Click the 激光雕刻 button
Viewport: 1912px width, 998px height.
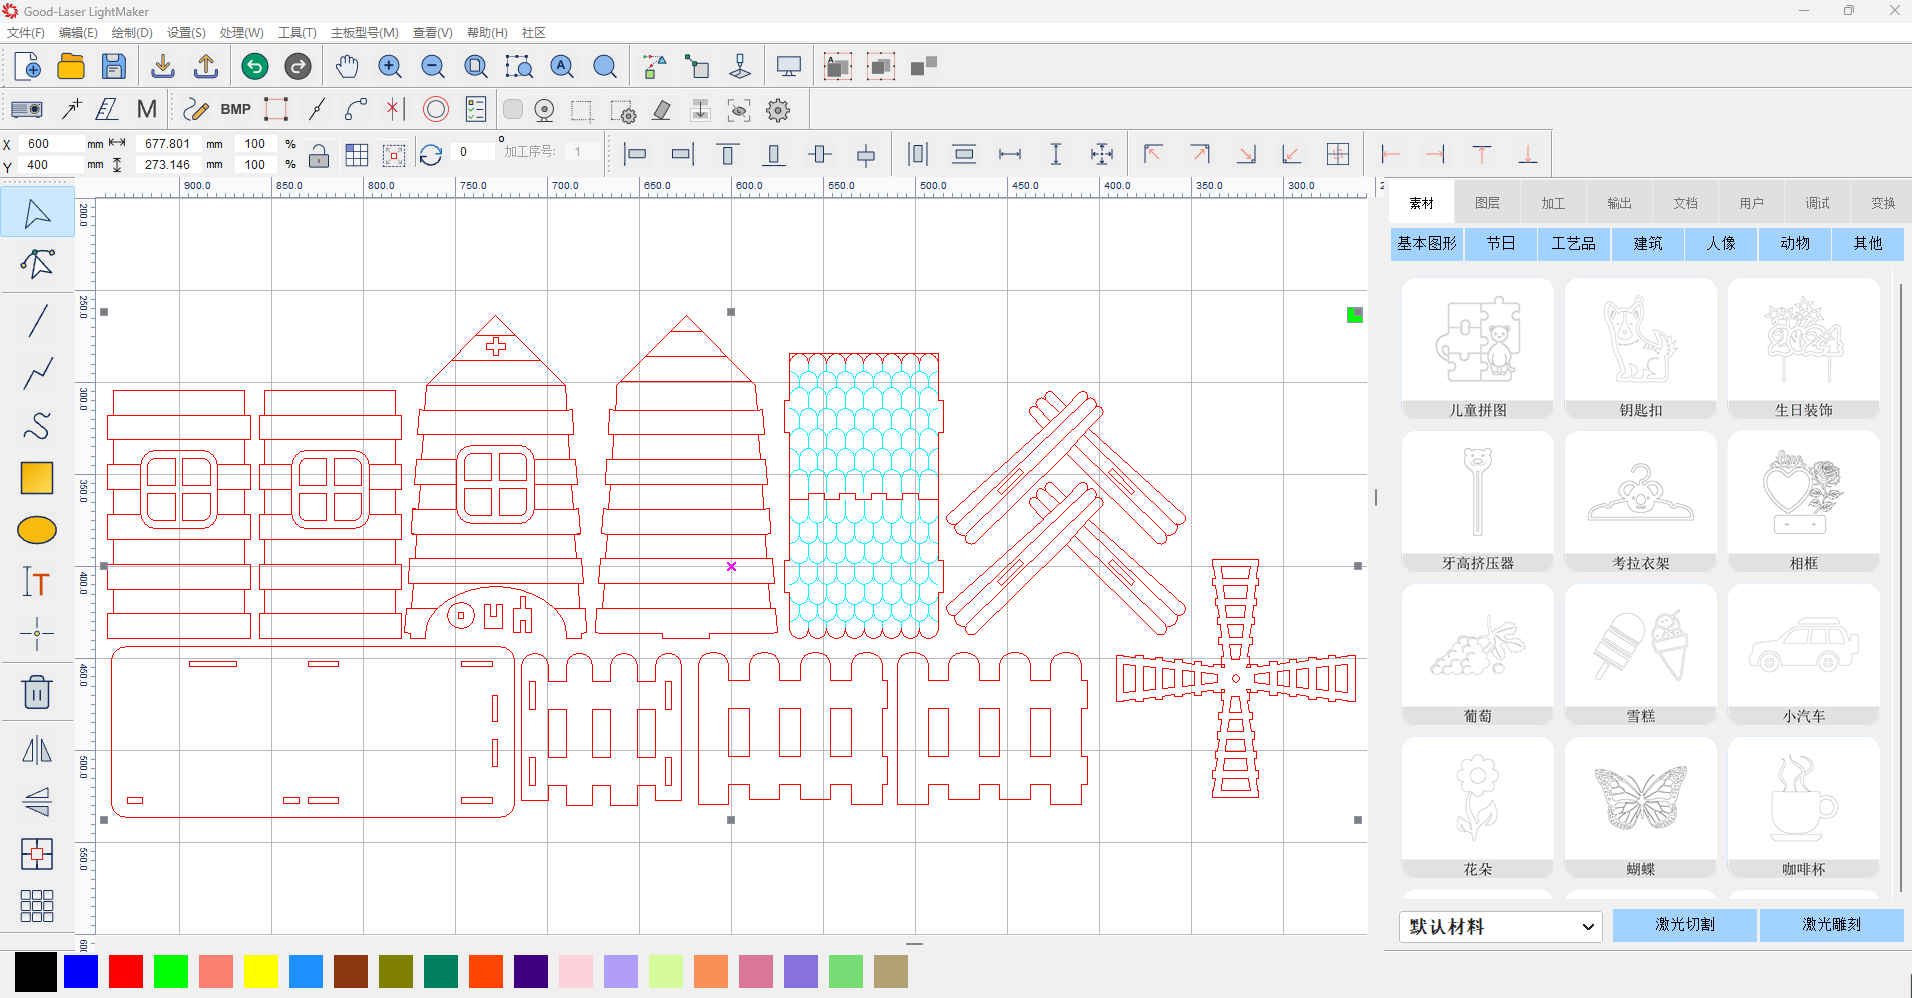coord(1832,925)
